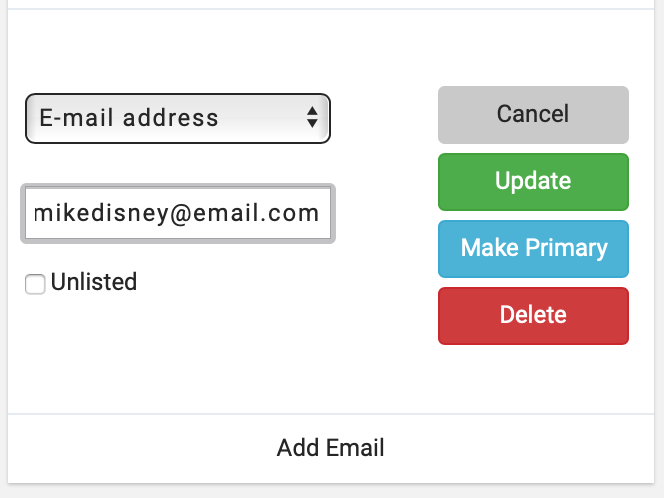The image size is (664, 498).
Task: Place the cursor in the email text box
Action: [x=177, y=213]
